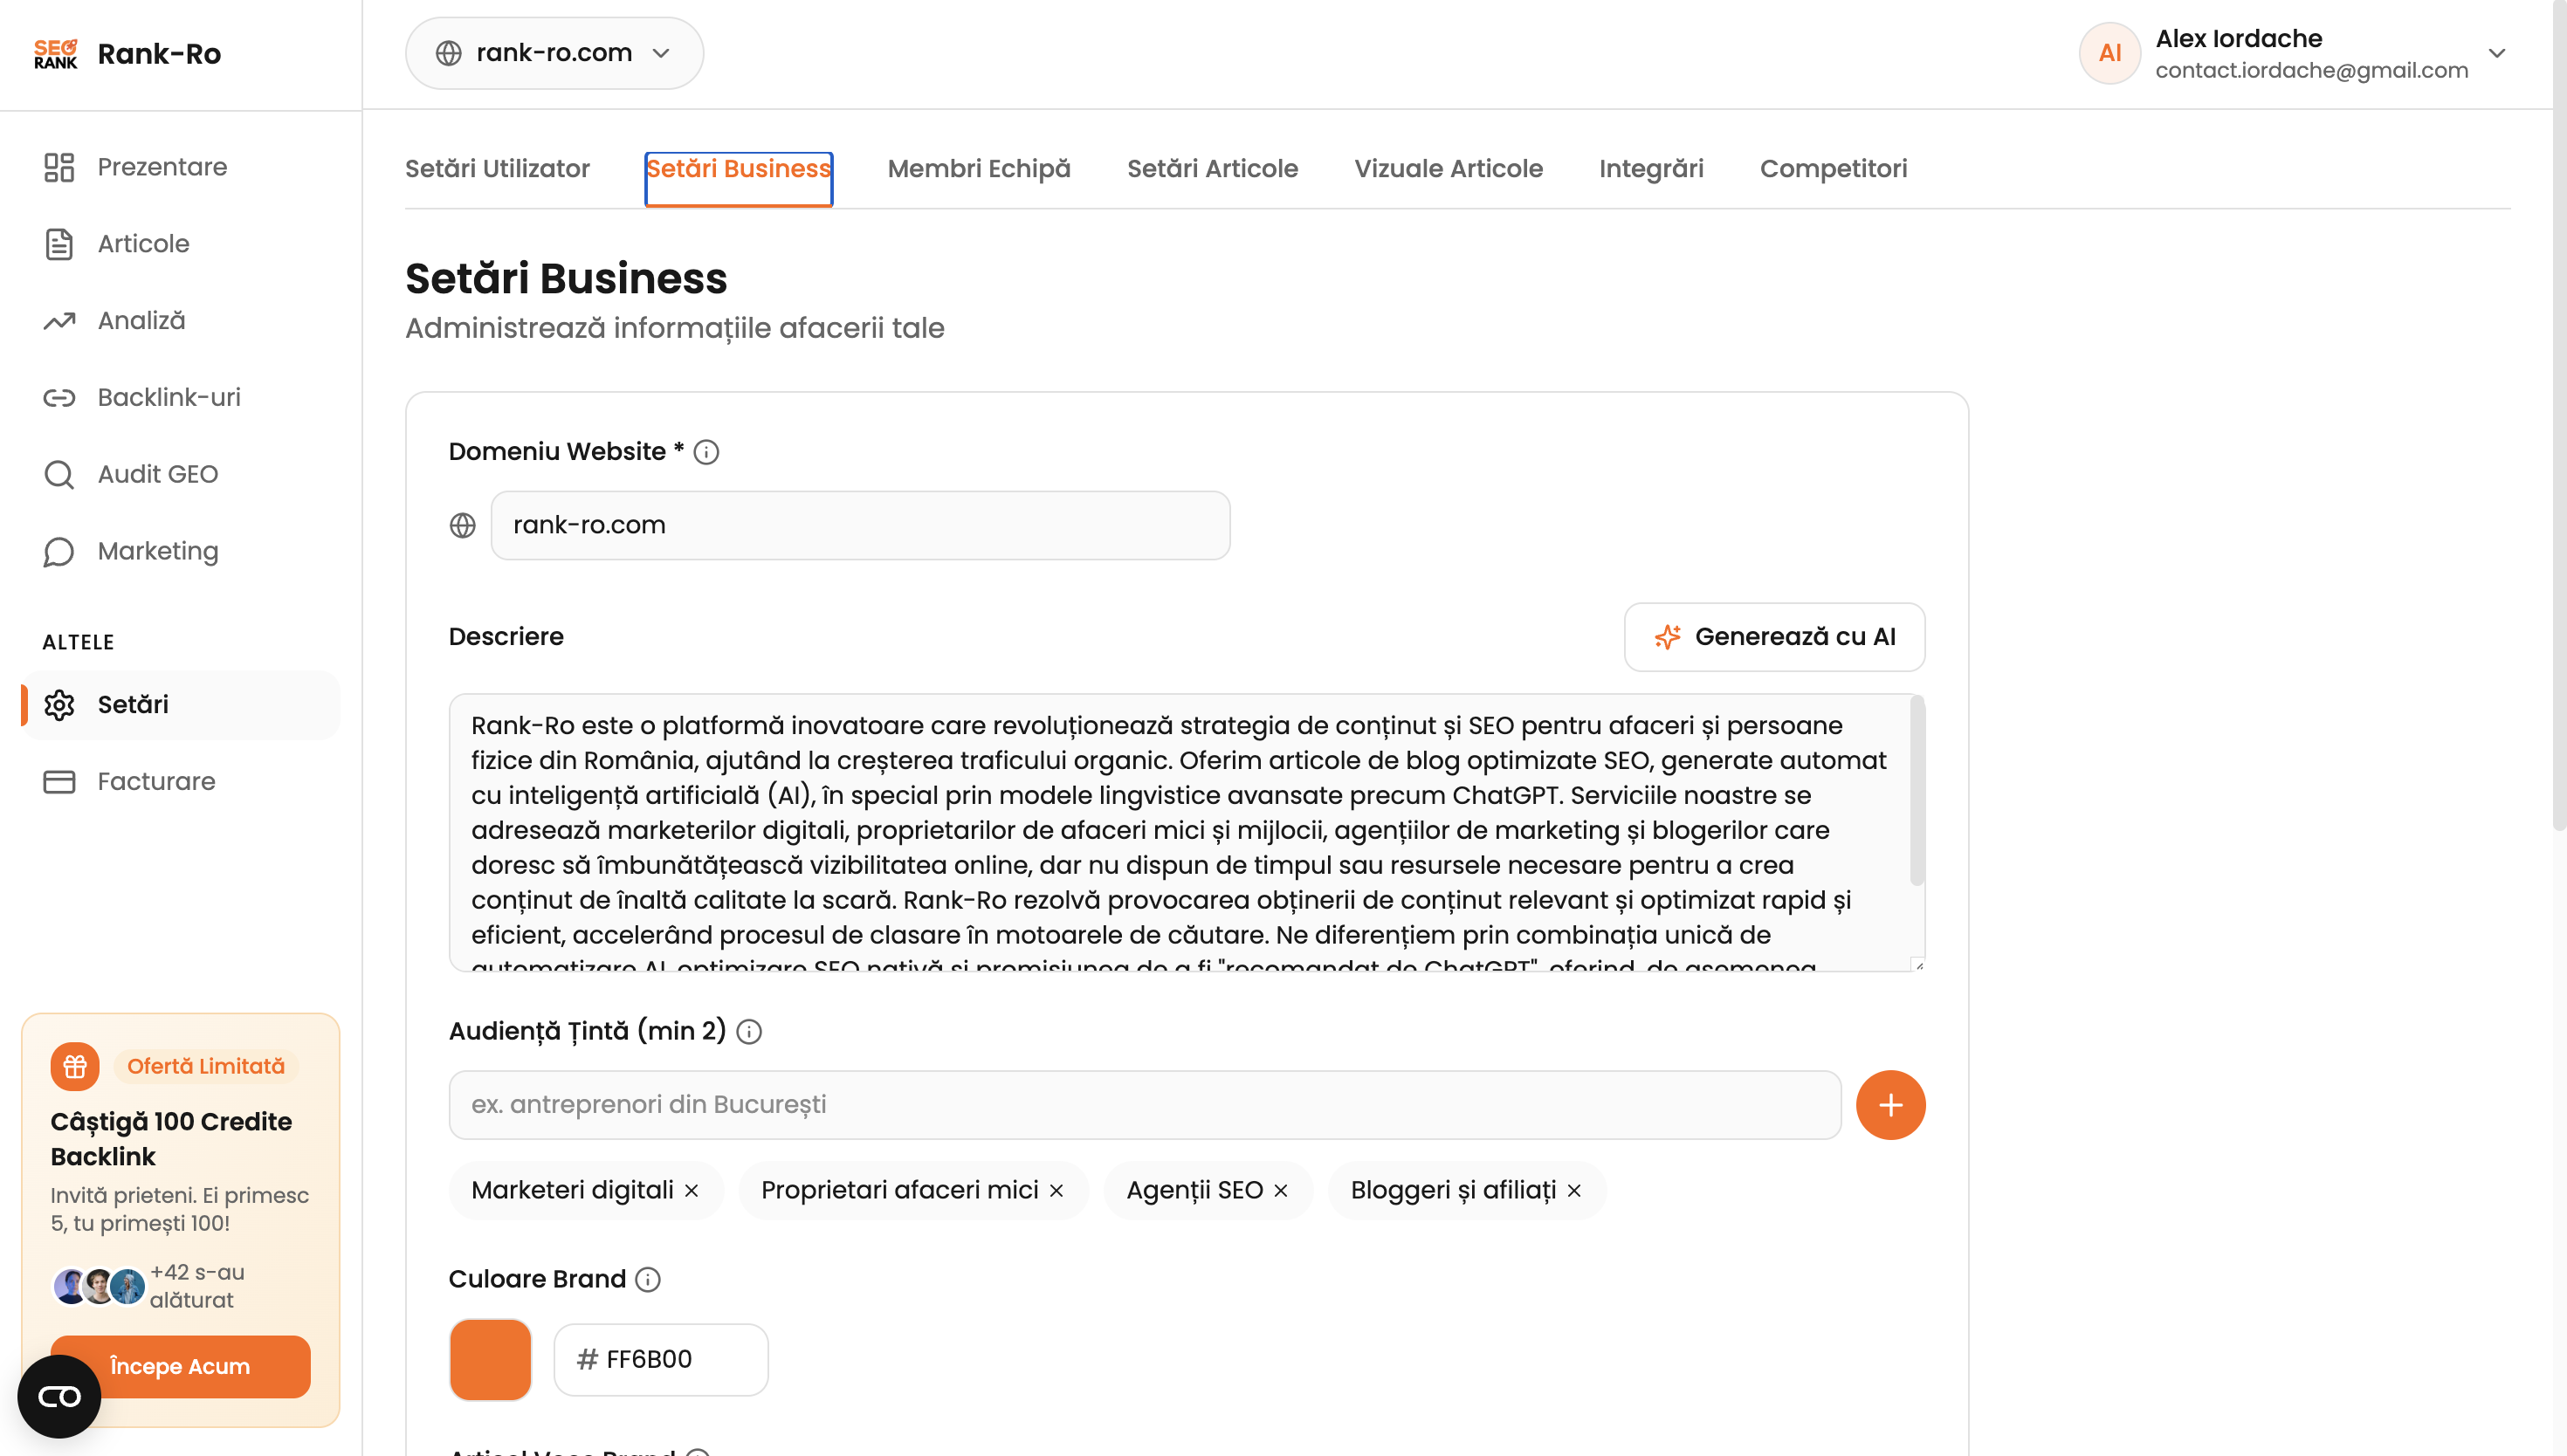Click the Audiență Țintă input field
The image size is (2567, 1456).
point(1144,1104)
